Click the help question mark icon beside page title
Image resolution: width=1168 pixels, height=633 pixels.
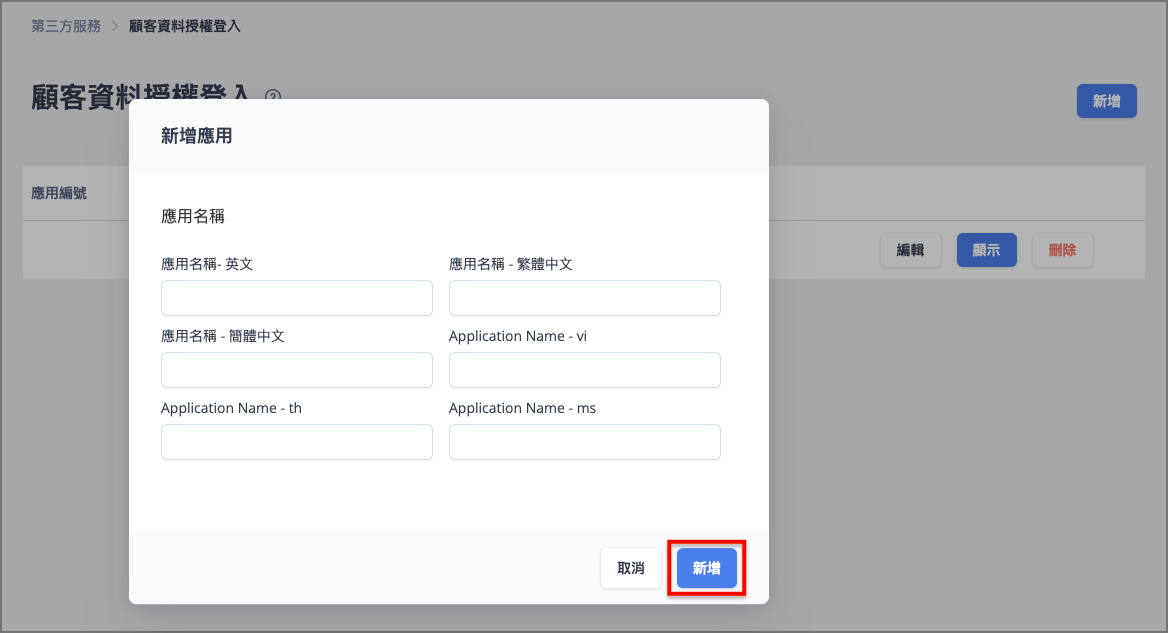pyautogui.click(x=273, y=94)
